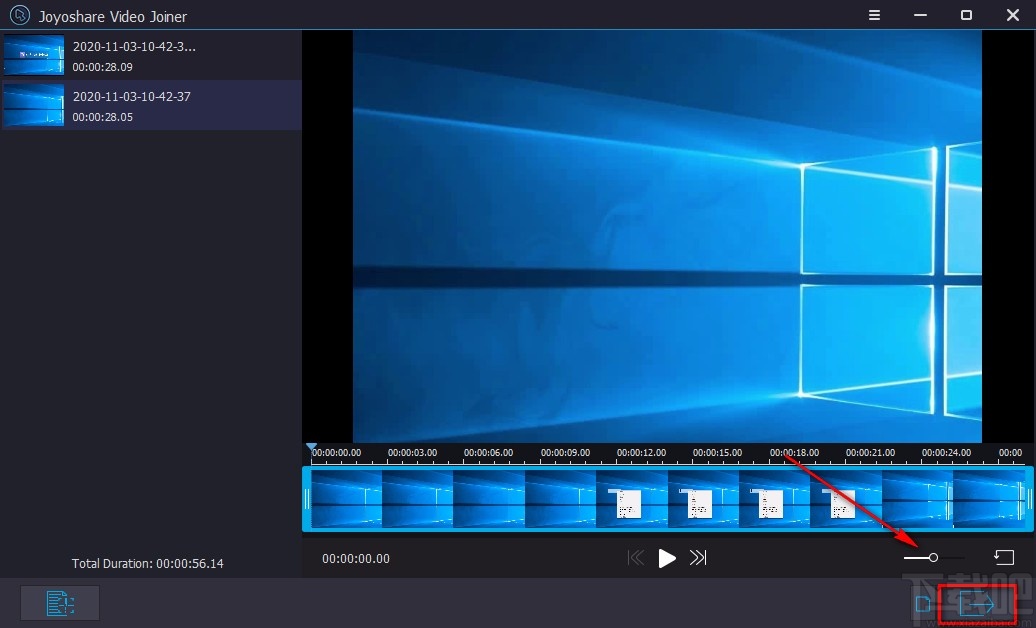Click the right trim handle of timeline clip
The image size is (1036, 628).
[1029, 499]
